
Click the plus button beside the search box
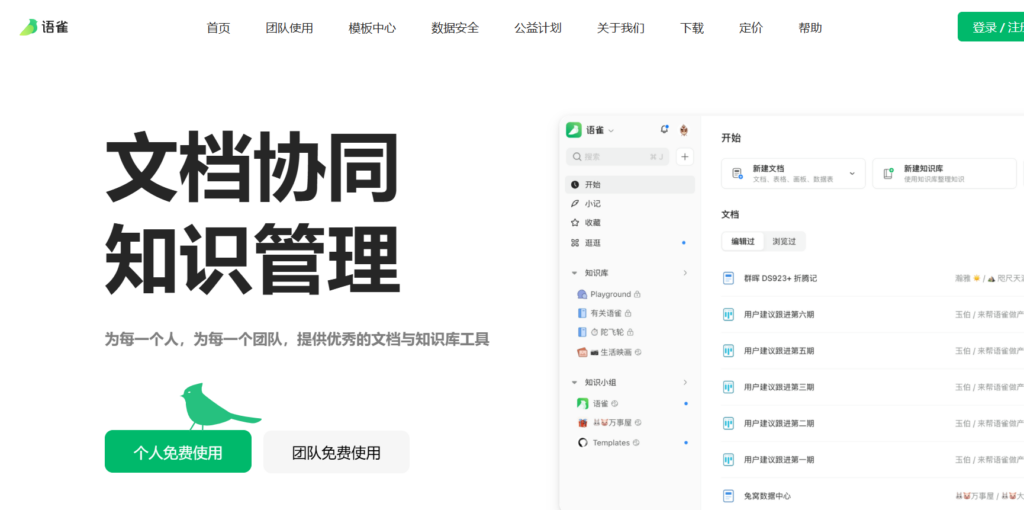point(684,157)
